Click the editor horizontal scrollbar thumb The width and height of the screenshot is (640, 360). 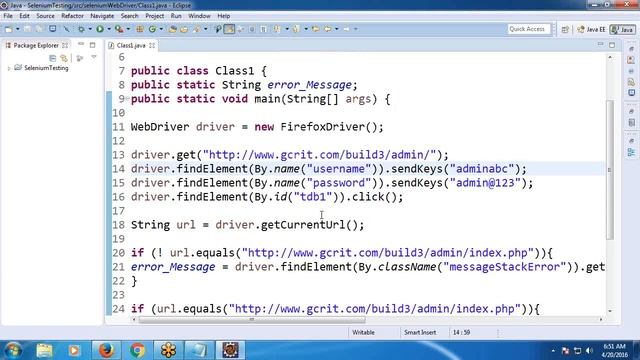[x=252, y=320]
